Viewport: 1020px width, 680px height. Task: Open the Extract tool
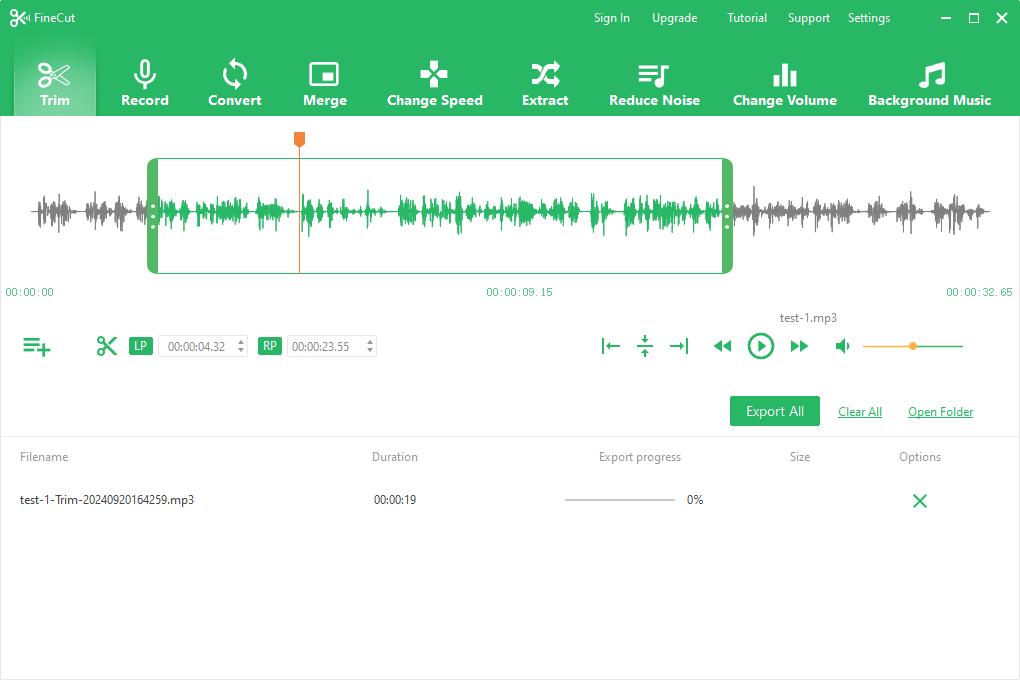click(x=545, y=83)
